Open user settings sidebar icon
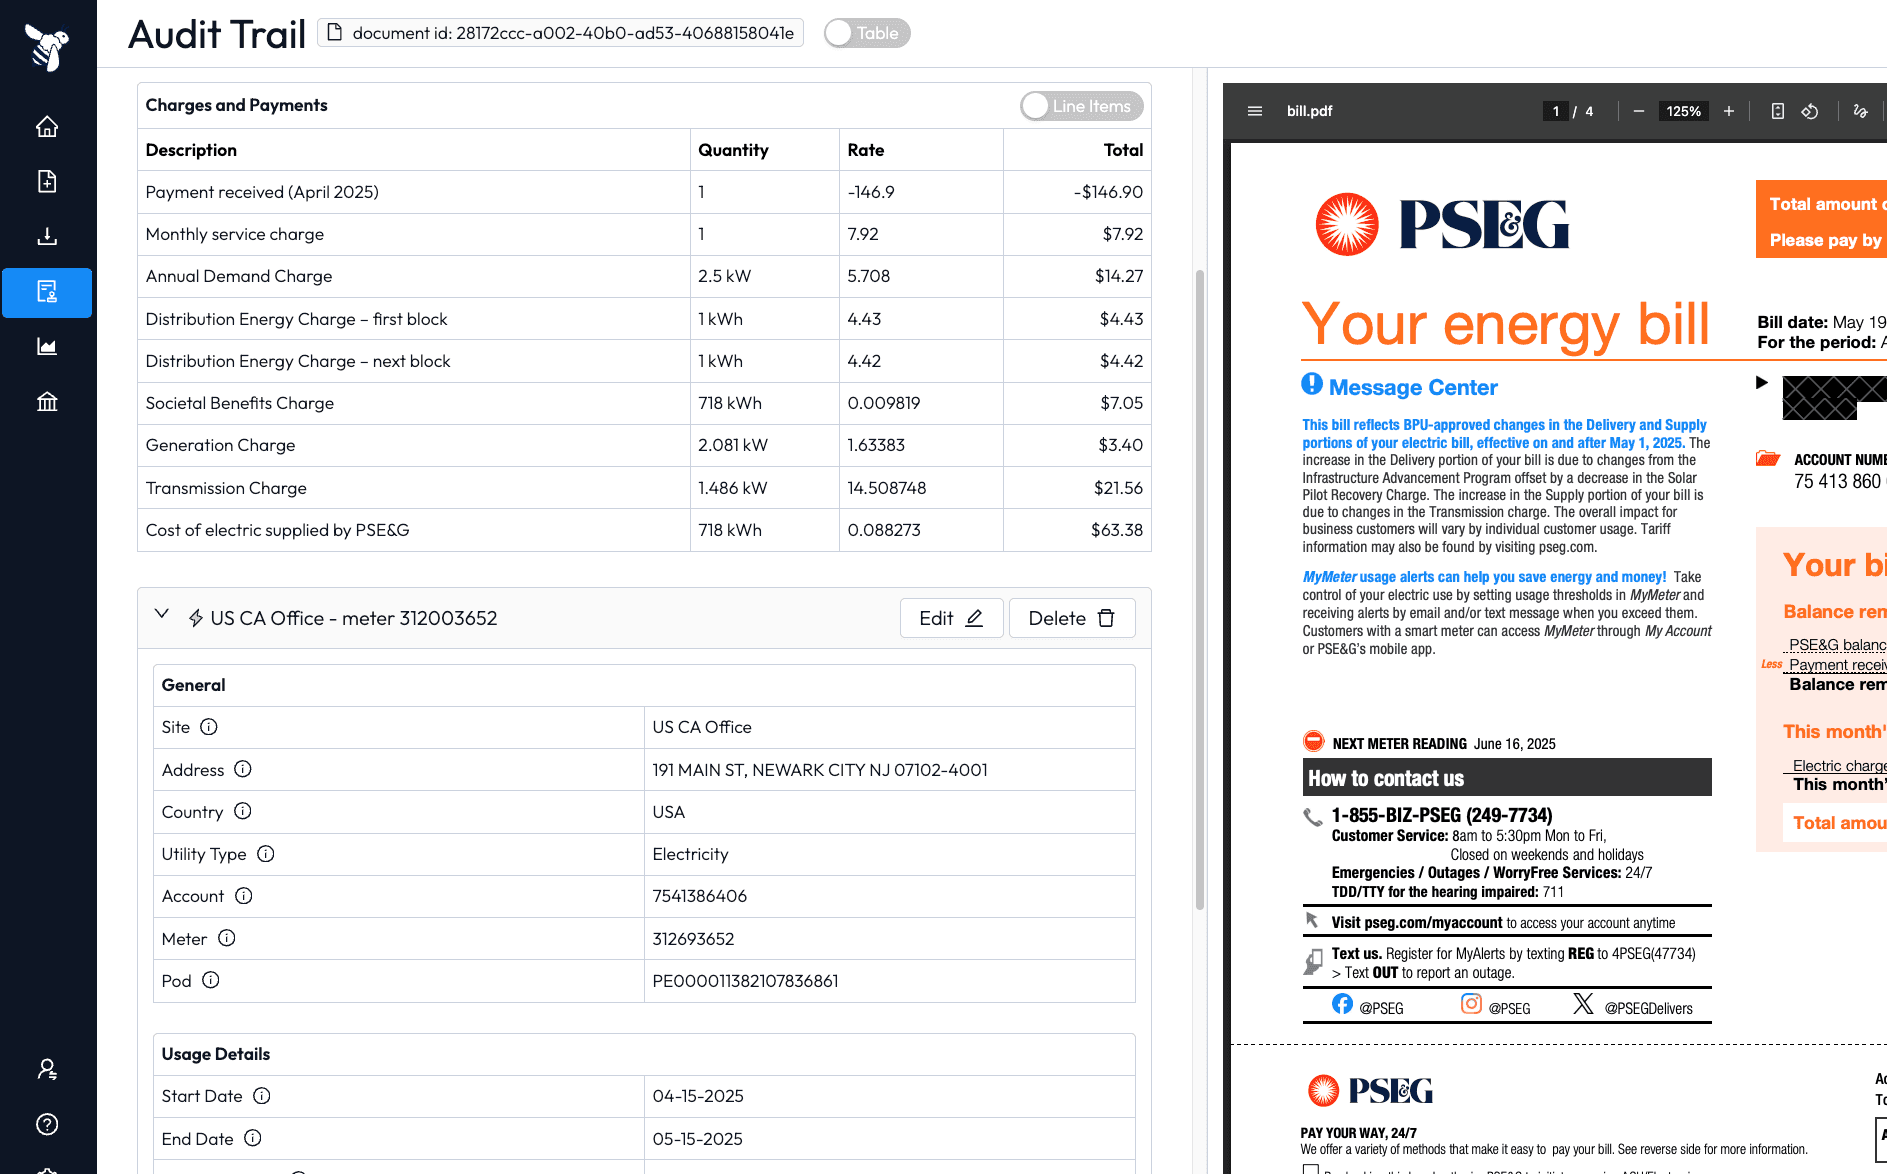This screenshot has height=1174, width=1887. (x=47, y=1069)
